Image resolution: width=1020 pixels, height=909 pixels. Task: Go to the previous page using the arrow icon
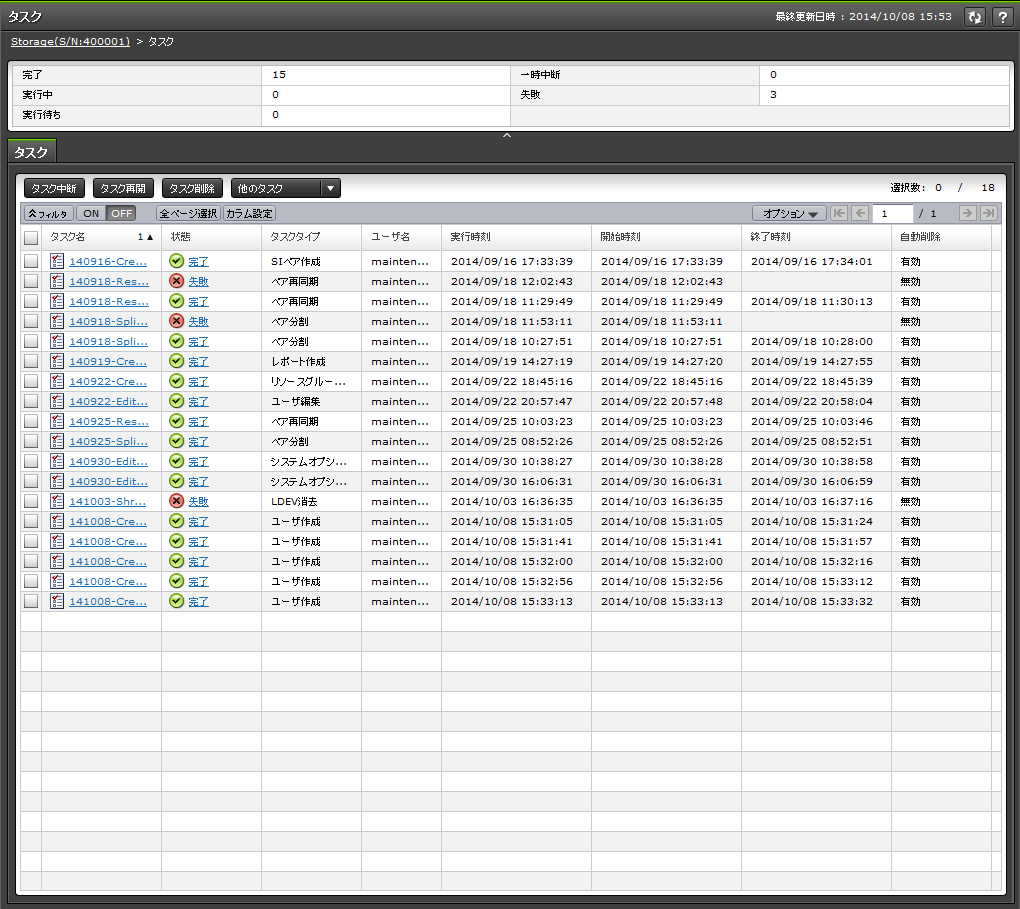coord(860,213)
